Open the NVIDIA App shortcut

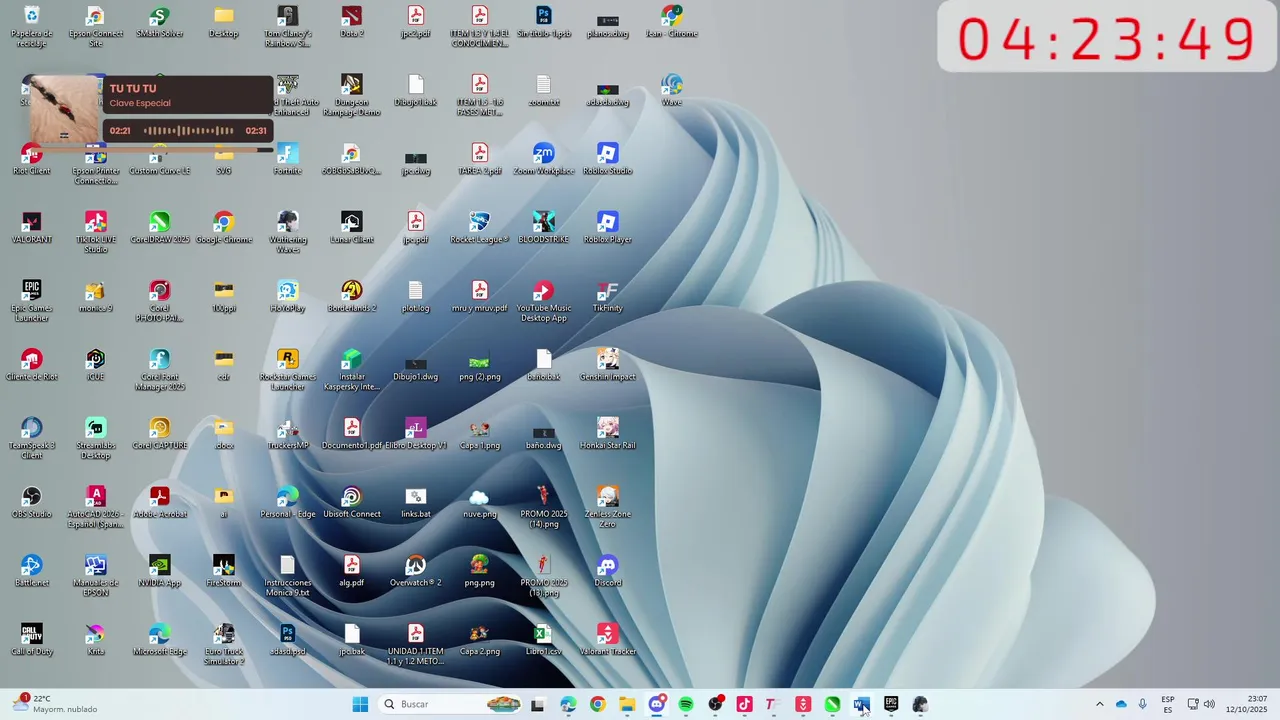click(160, 571)
